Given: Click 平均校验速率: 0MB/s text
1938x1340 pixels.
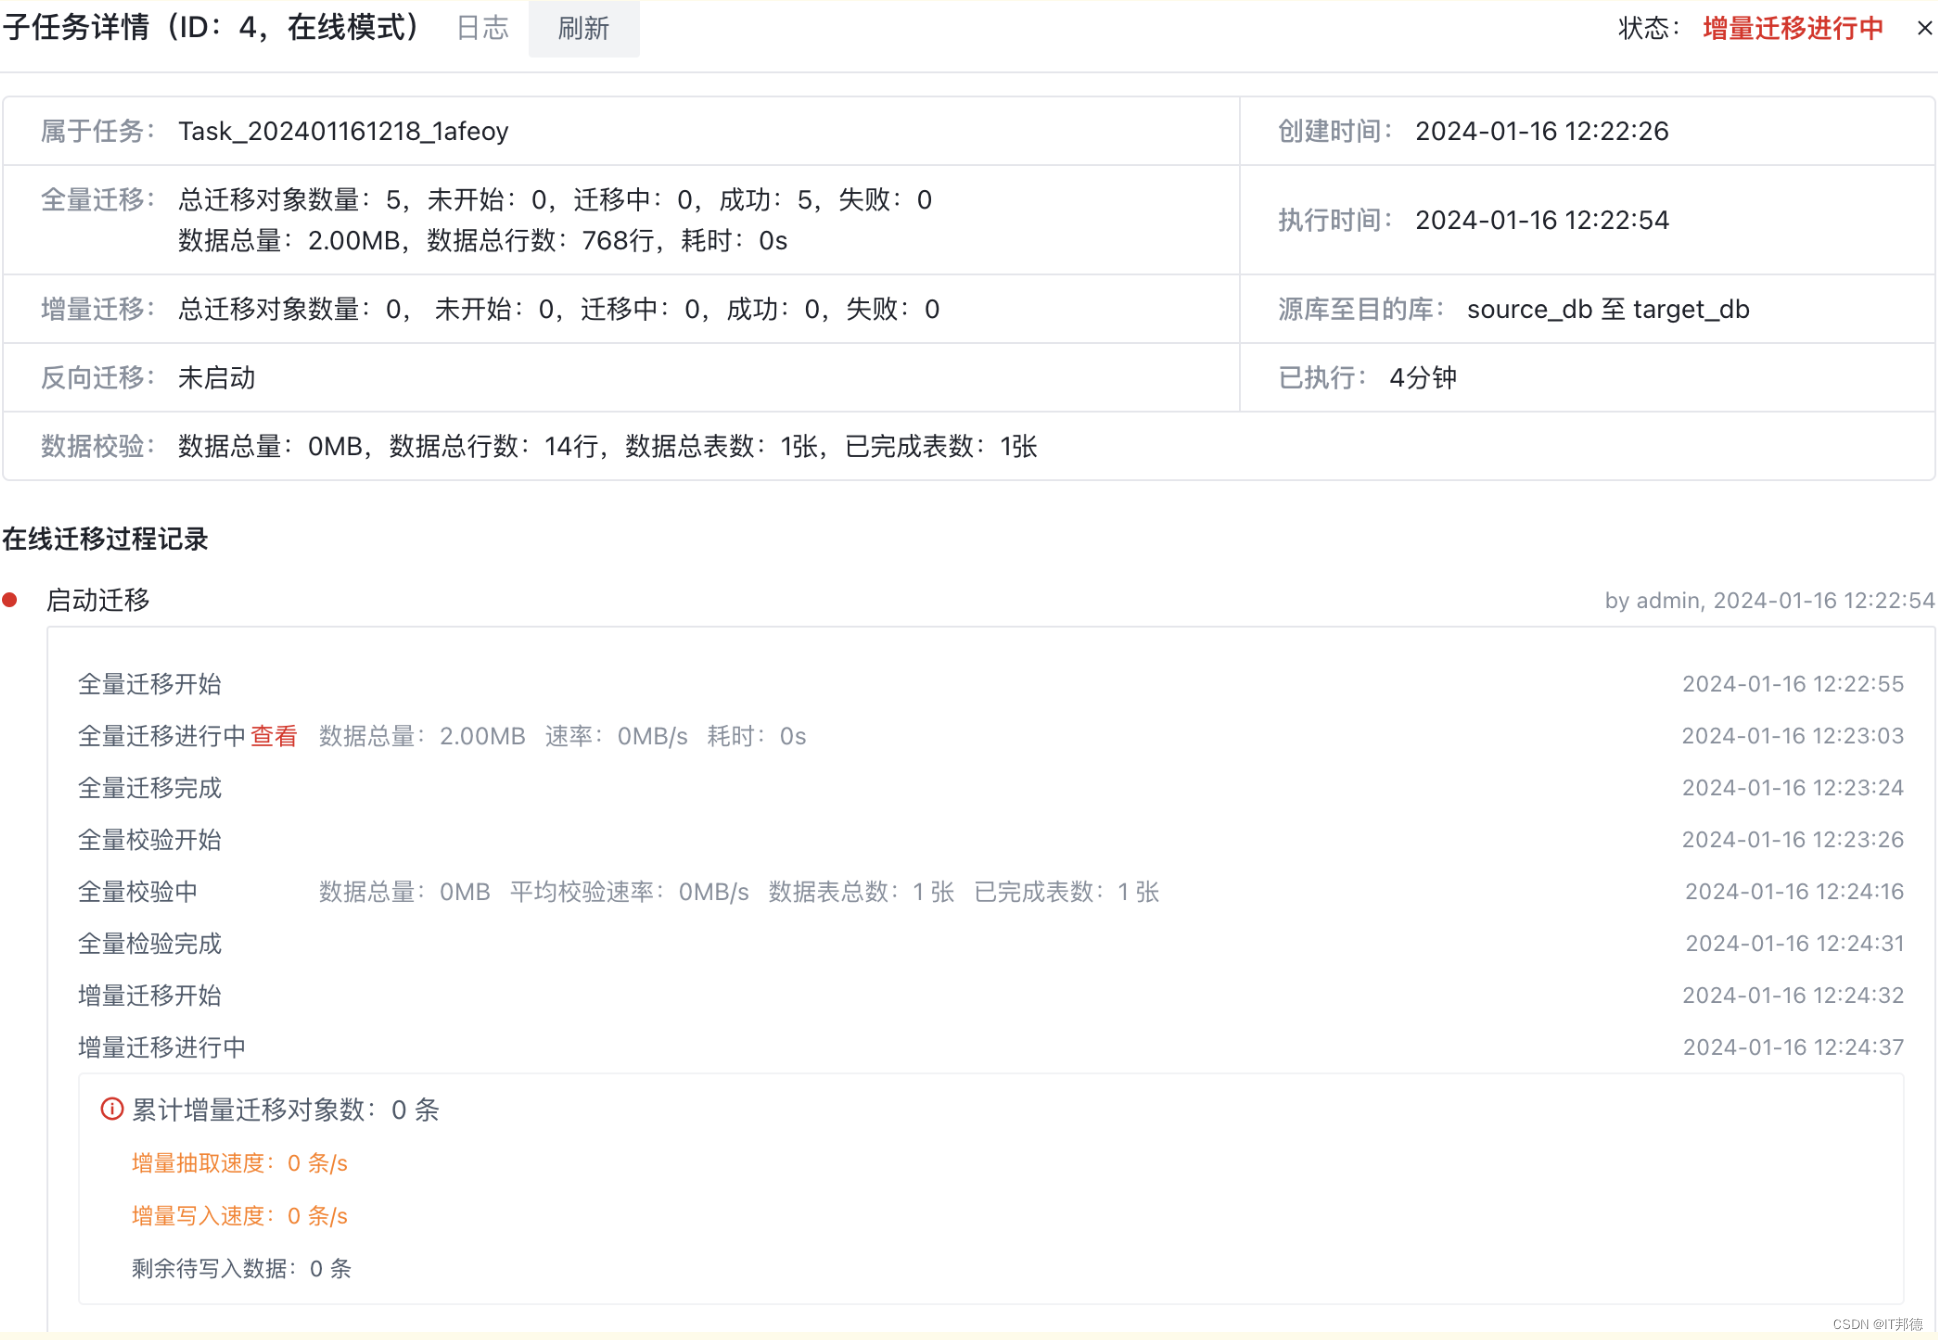Looking at the screenshot, I should pyautogui.click(x=629, y=892).
